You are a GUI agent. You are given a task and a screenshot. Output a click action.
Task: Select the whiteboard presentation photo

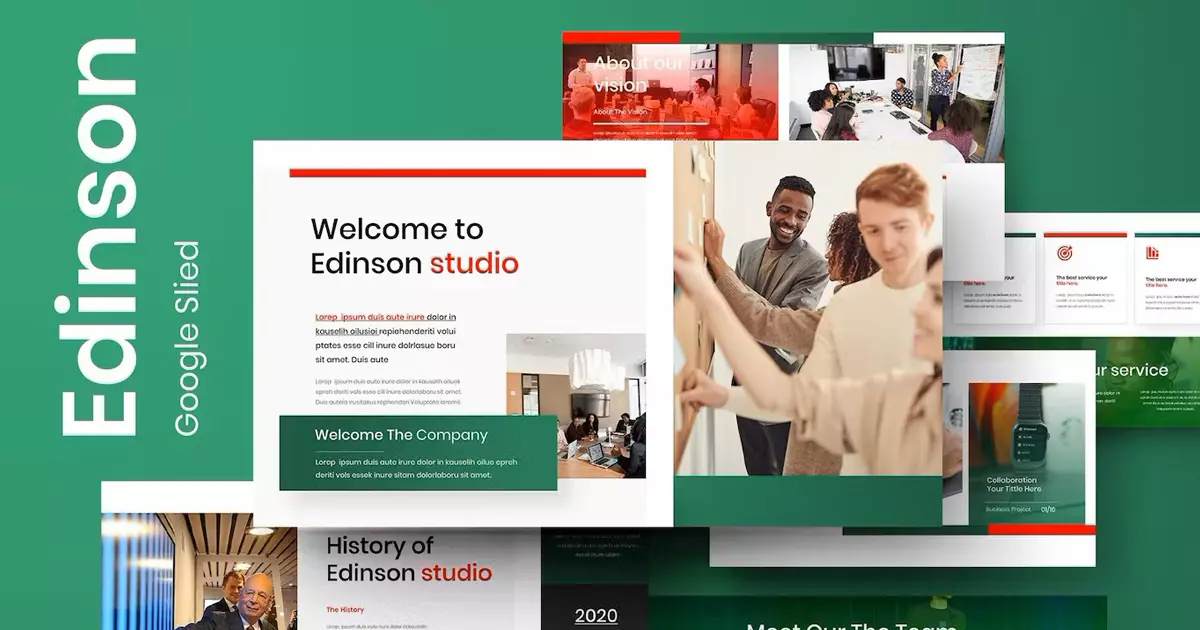[896, 102]
